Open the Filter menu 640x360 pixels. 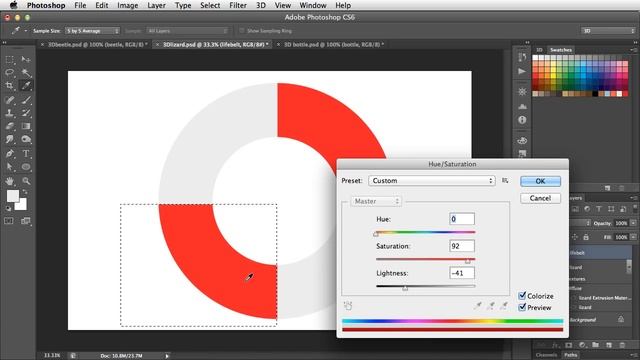[238, 5]
